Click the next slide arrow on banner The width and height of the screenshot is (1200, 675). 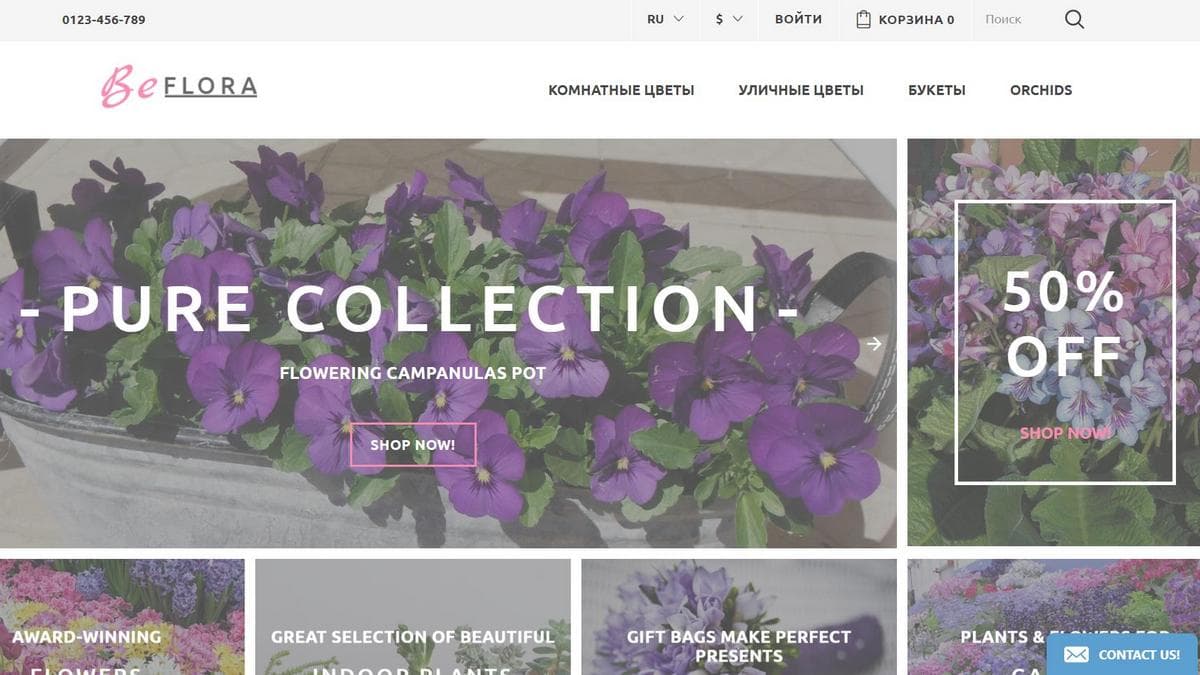pos(874,343)
